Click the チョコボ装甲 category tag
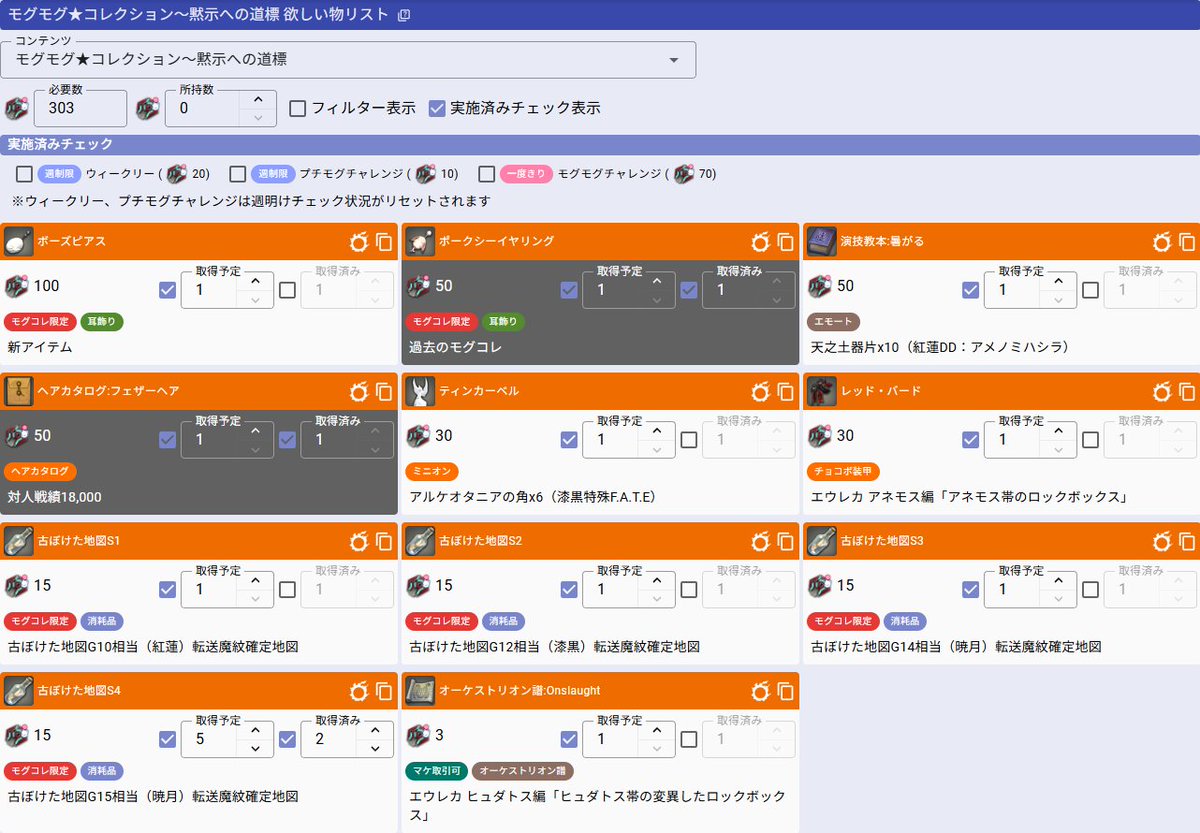Image resolution: width=1200 pixels, height=833 pixels. pos(843,471)
